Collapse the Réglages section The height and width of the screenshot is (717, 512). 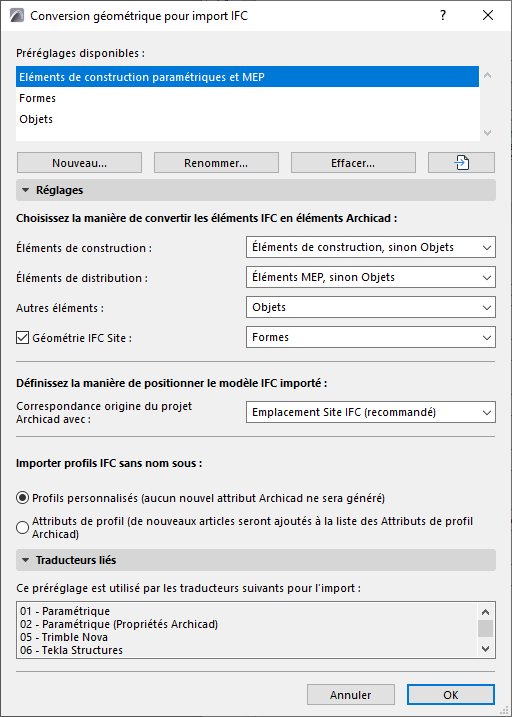(x=256, y=190)
